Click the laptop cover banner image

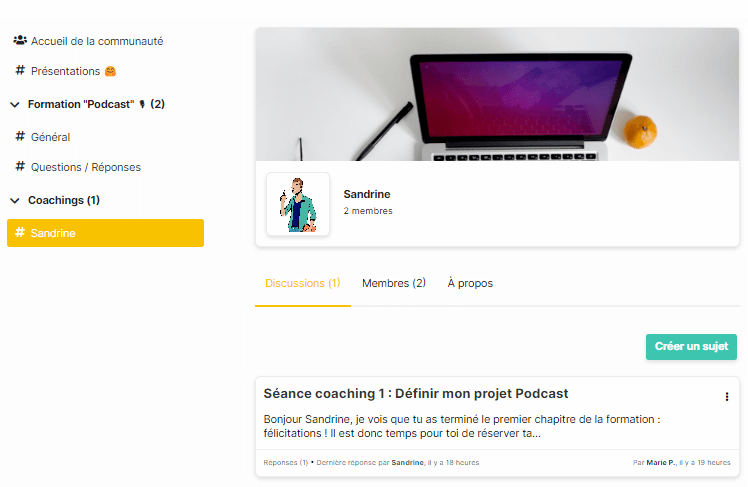(497, 94)
